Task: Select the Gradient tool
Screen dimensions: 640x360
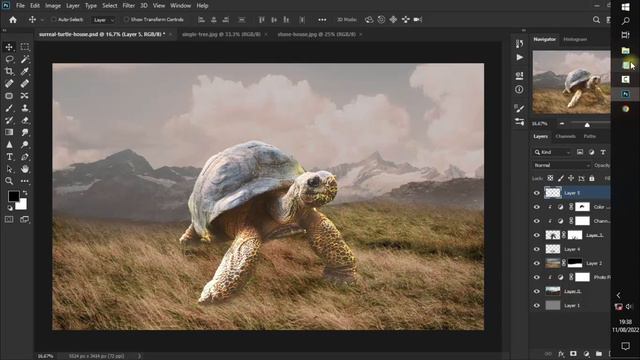Action: click(x=9, y=132)
